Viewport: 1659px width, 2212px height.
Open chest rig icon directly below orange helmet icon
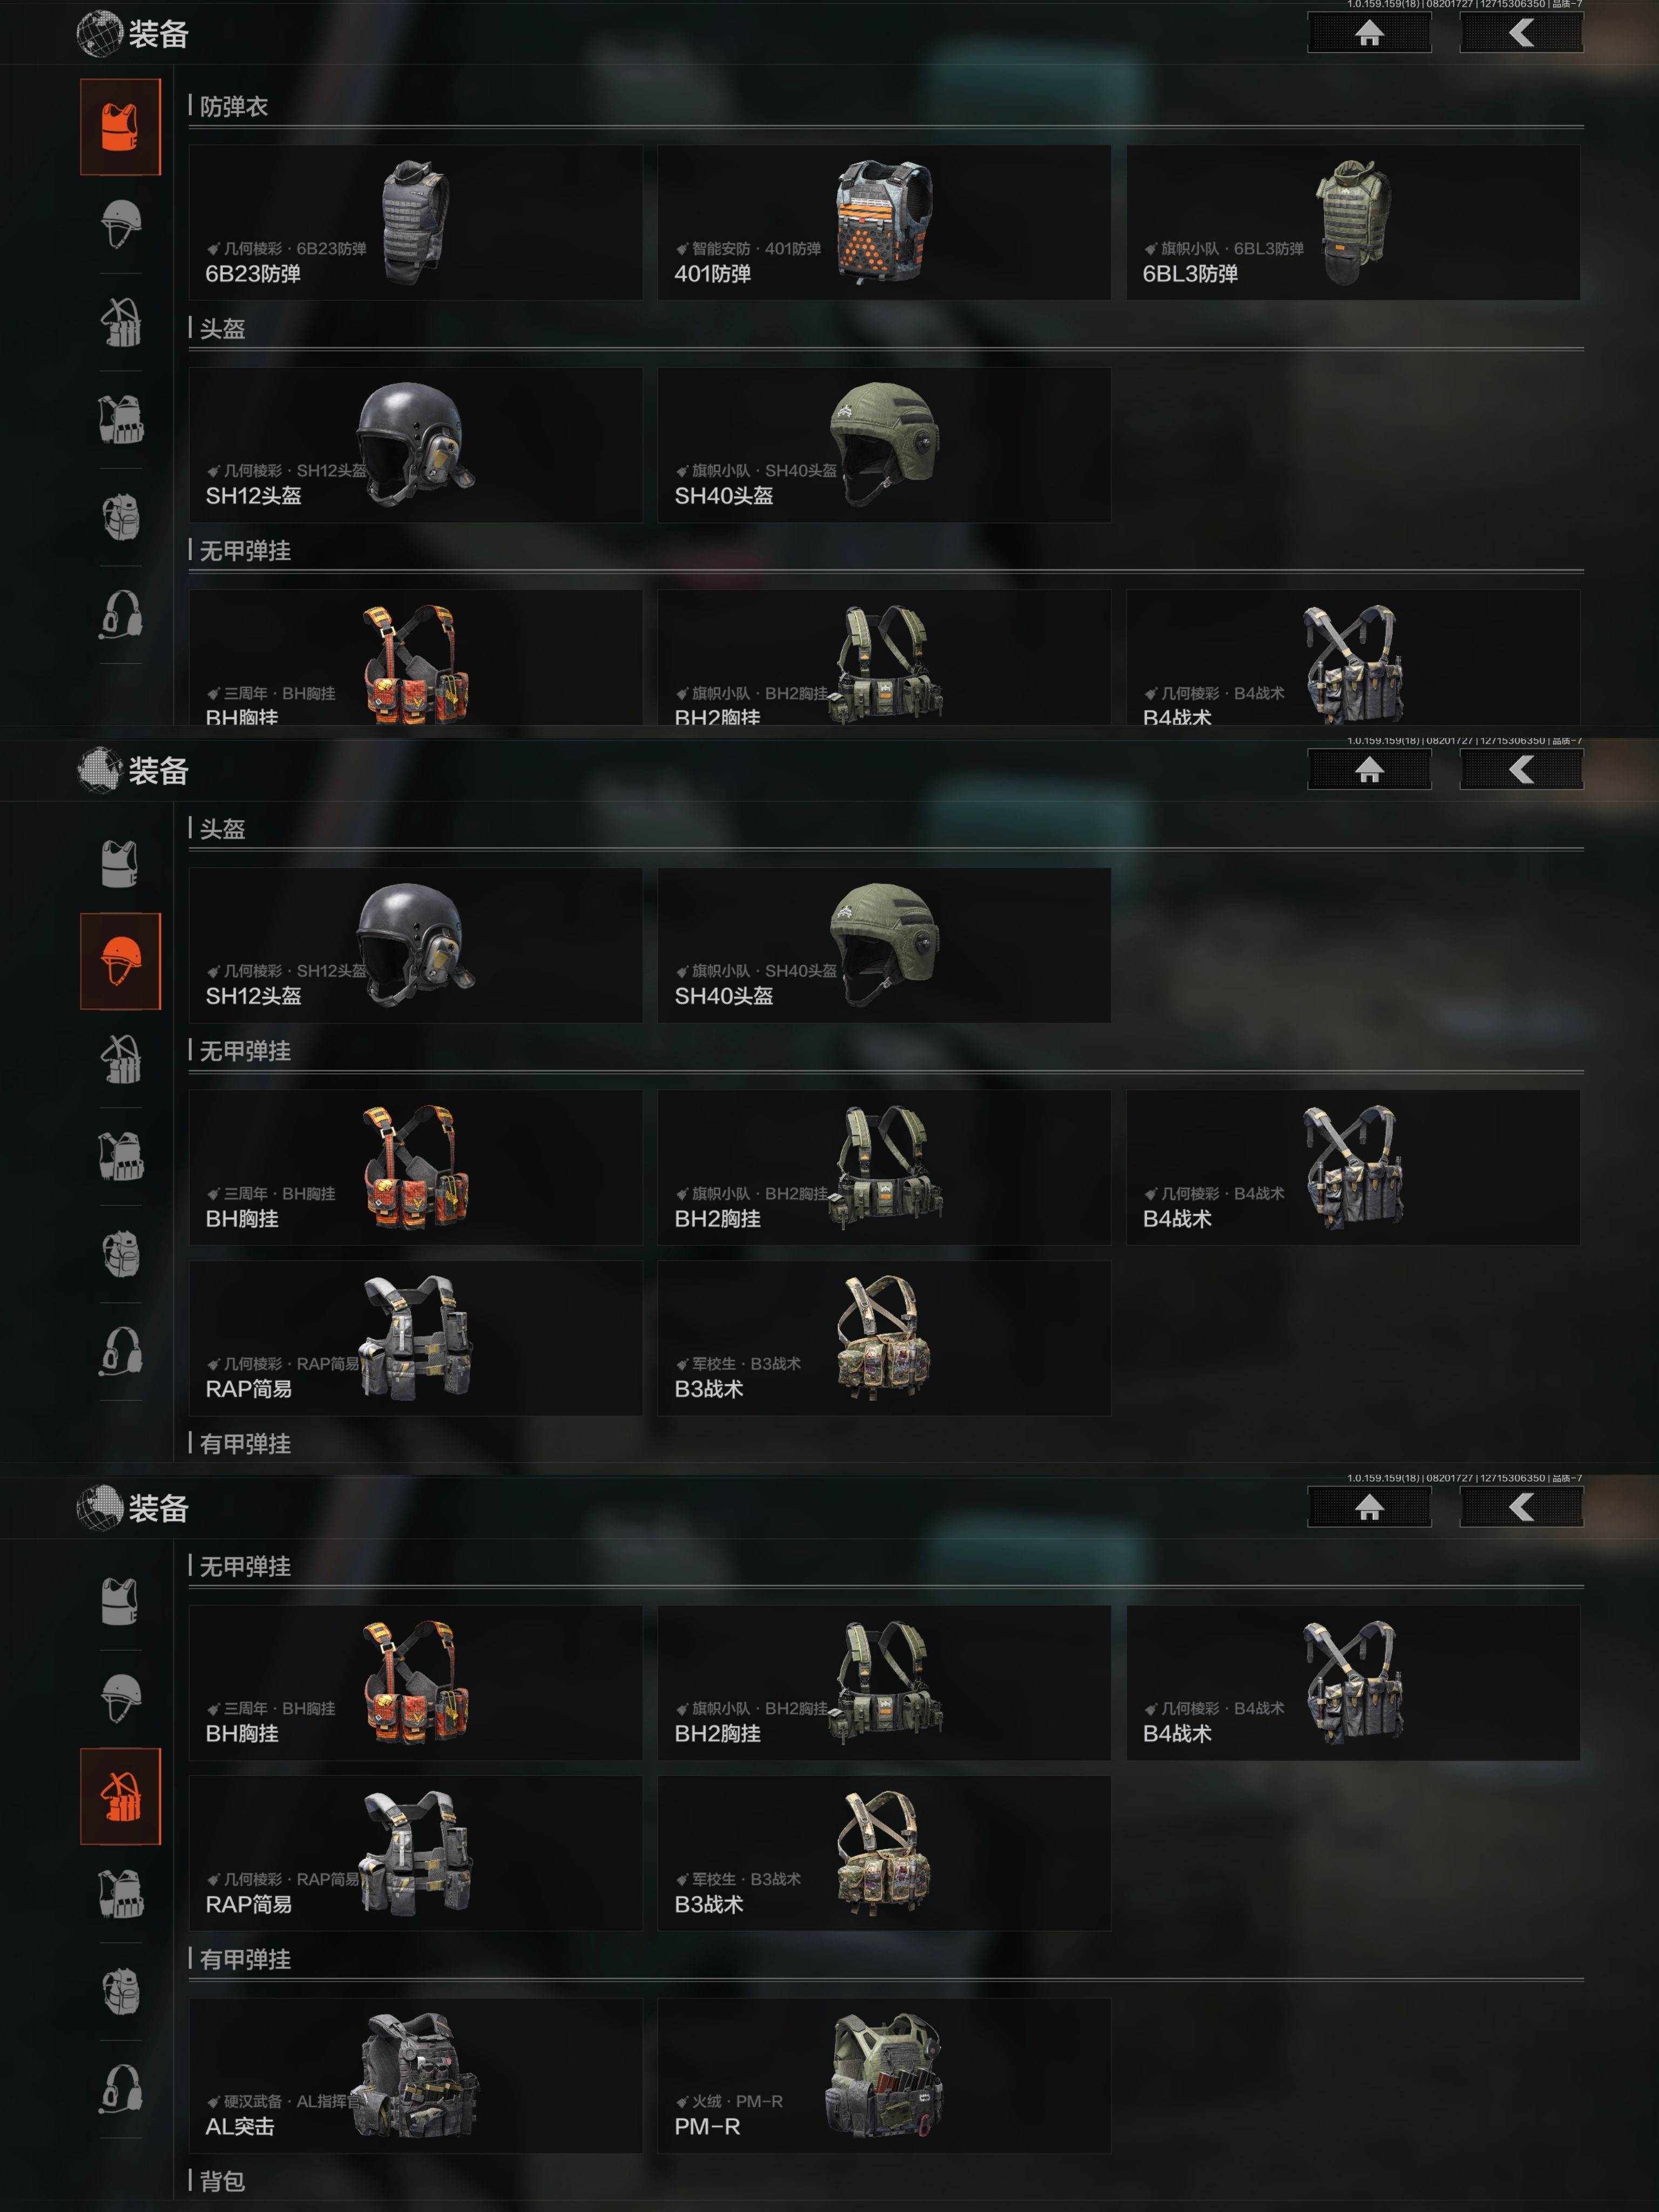click(x=121, y=1059)
